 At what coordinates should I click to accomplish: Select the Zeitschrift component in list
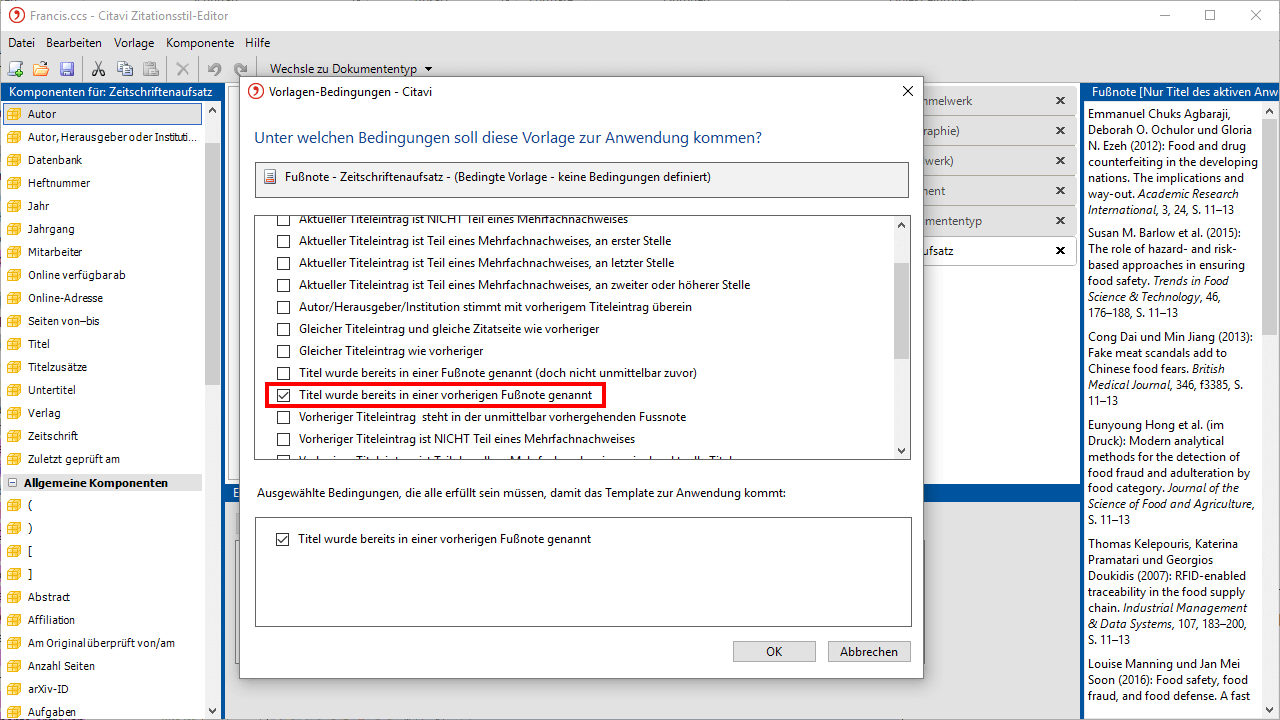[x=53, y=436]
